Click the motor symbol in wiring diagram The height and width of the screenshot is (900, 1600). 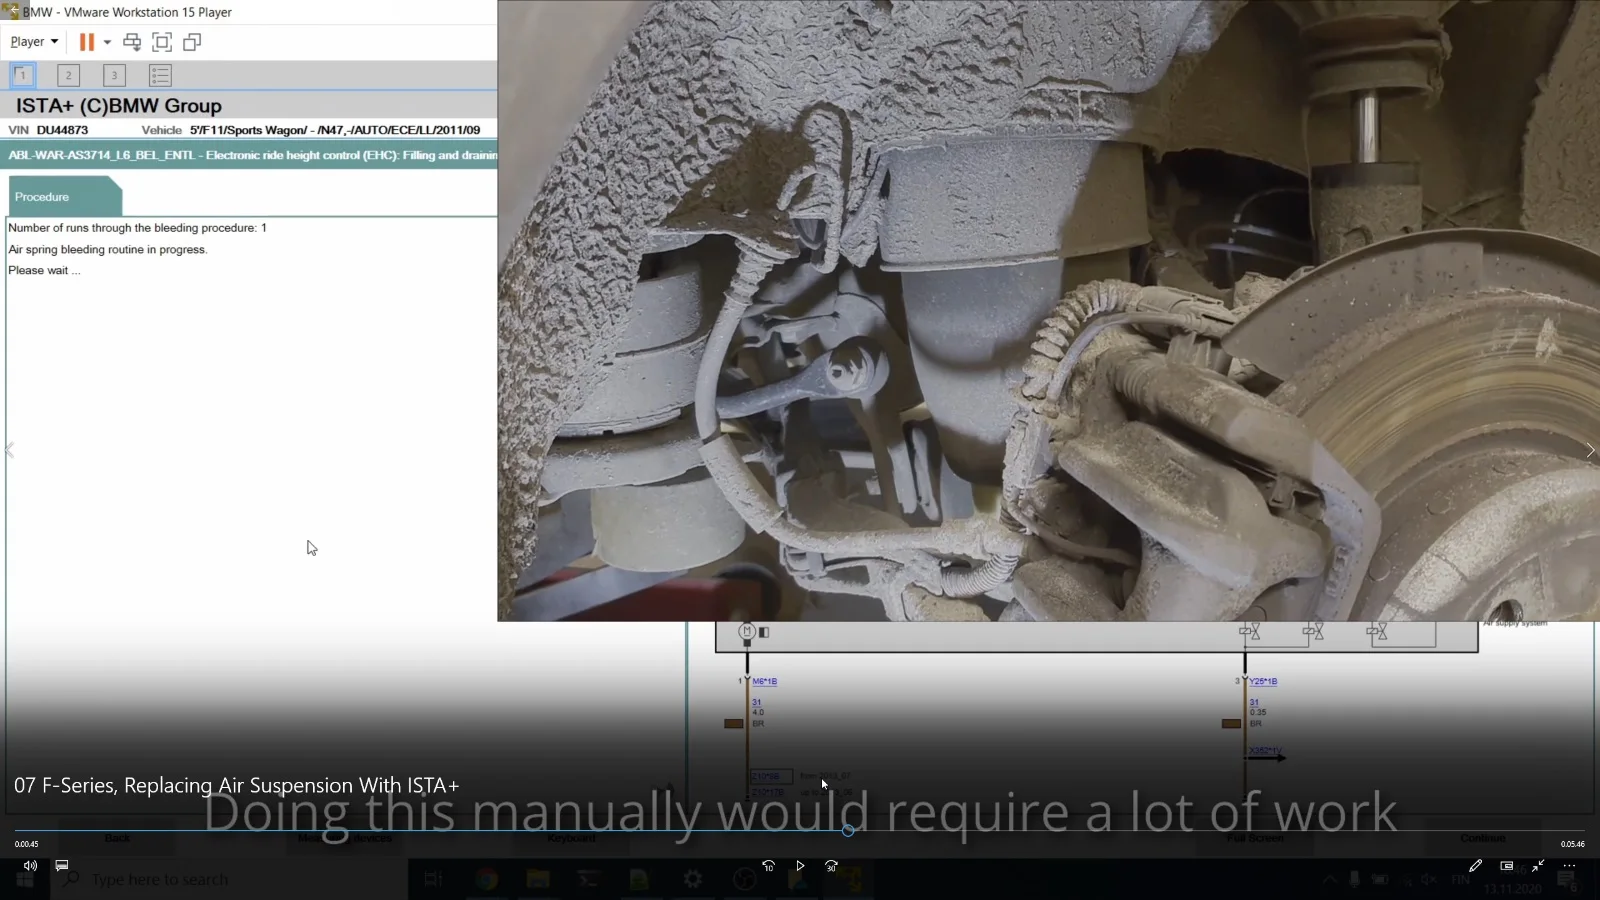pyautogui.click(x=747, y=631)
